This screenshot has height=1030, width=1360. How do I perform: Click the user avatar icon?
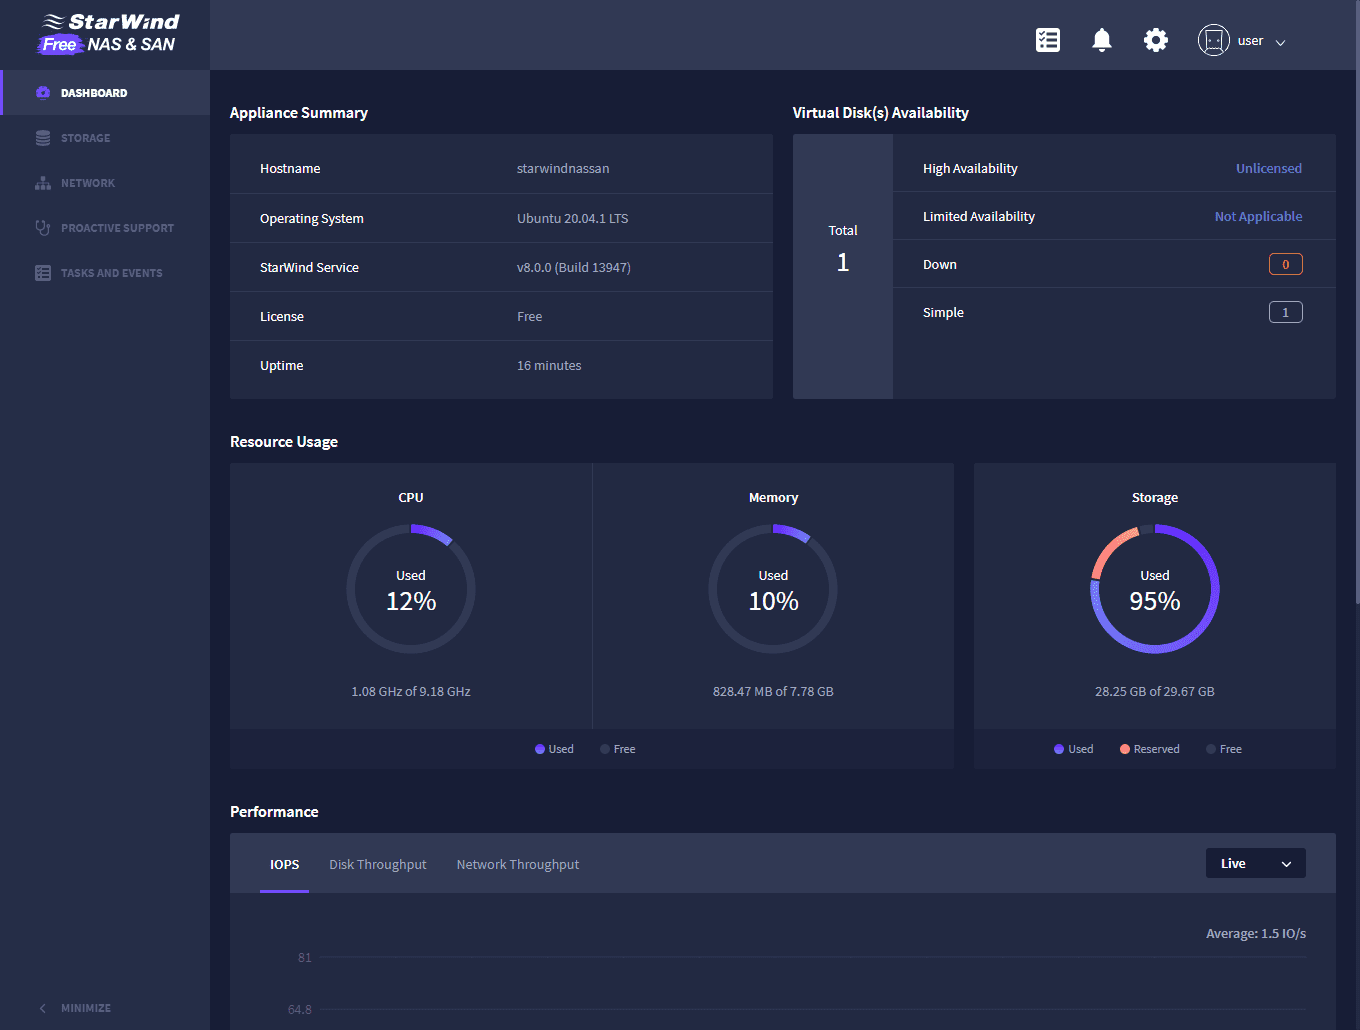(x=1214, y=40)
